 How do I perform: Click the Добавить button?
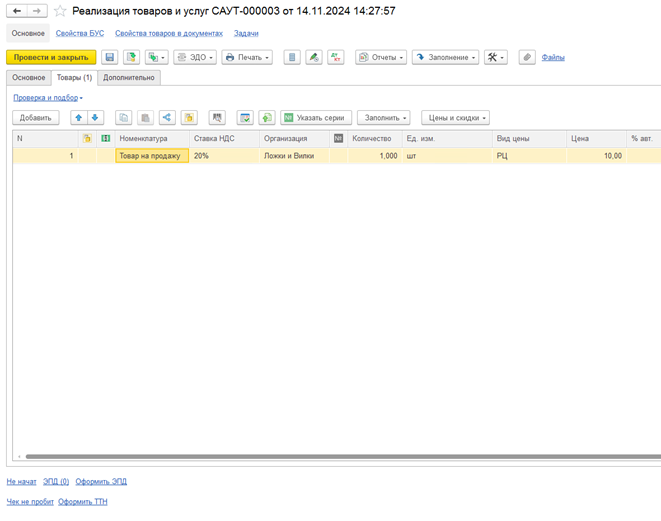click(36, 118)
